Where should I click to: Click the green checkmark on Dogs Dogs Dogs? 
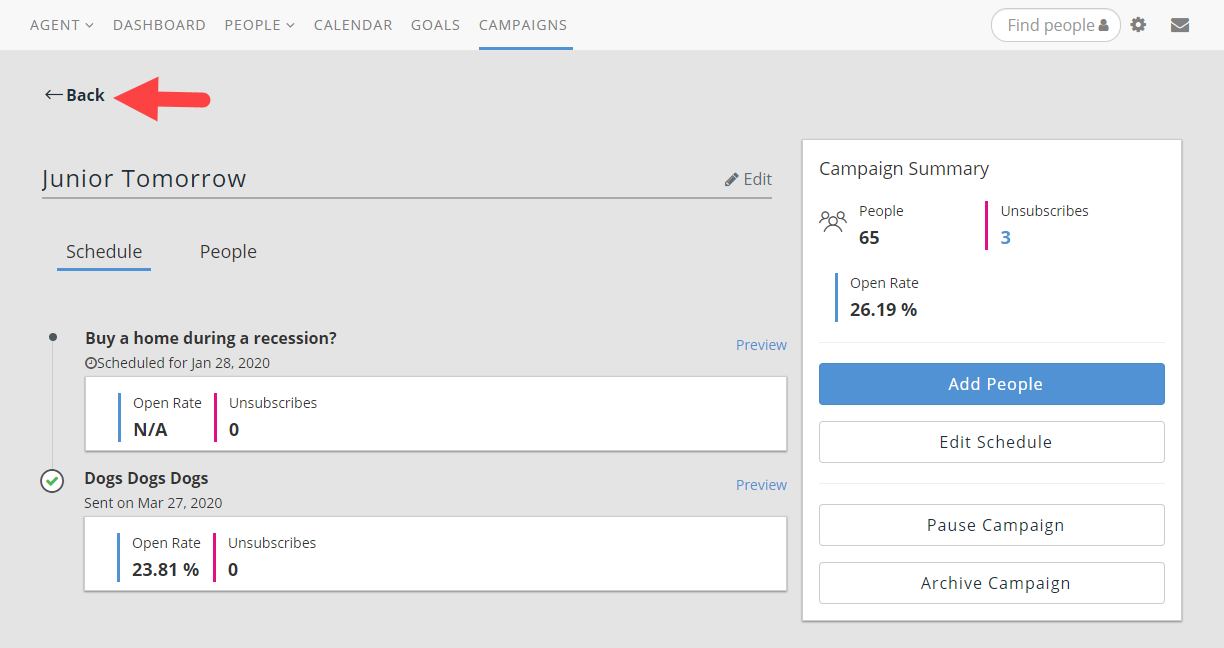pos(52,481)
